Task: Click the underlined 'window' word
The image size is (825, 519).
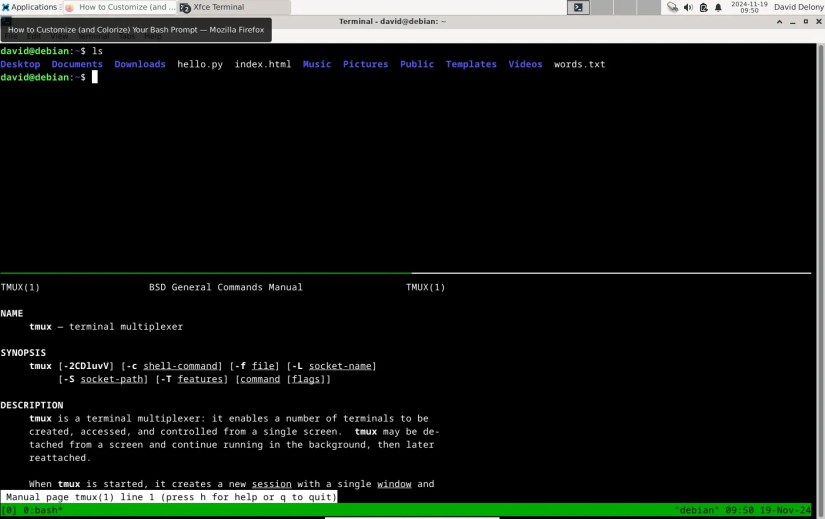Action: (394, 484)
